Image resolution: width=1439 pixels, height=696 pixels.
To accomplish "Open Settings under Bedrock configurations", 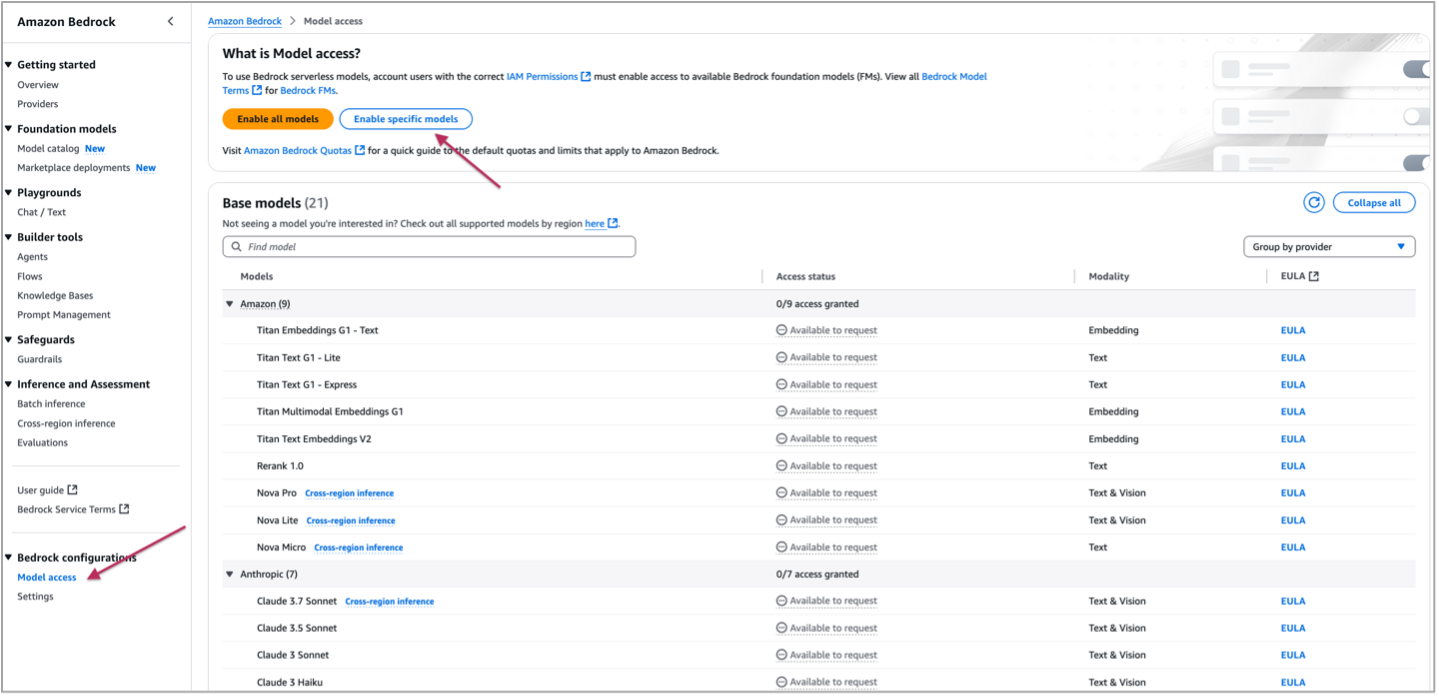I will (35, 597).
